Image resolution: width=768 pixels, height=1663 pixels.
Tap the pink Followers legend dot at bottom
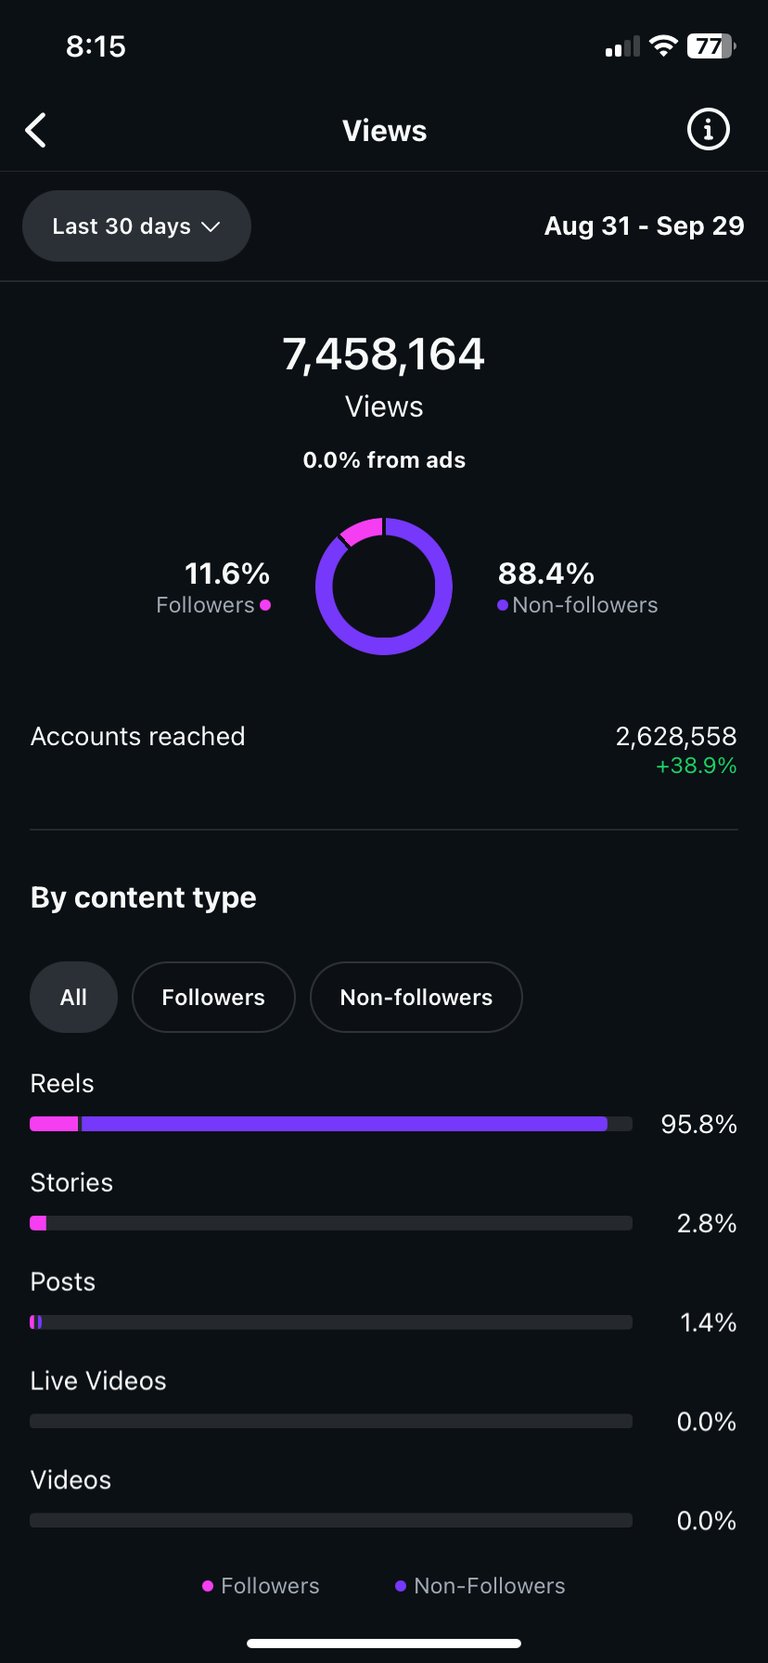click(x=208, y=1586)
